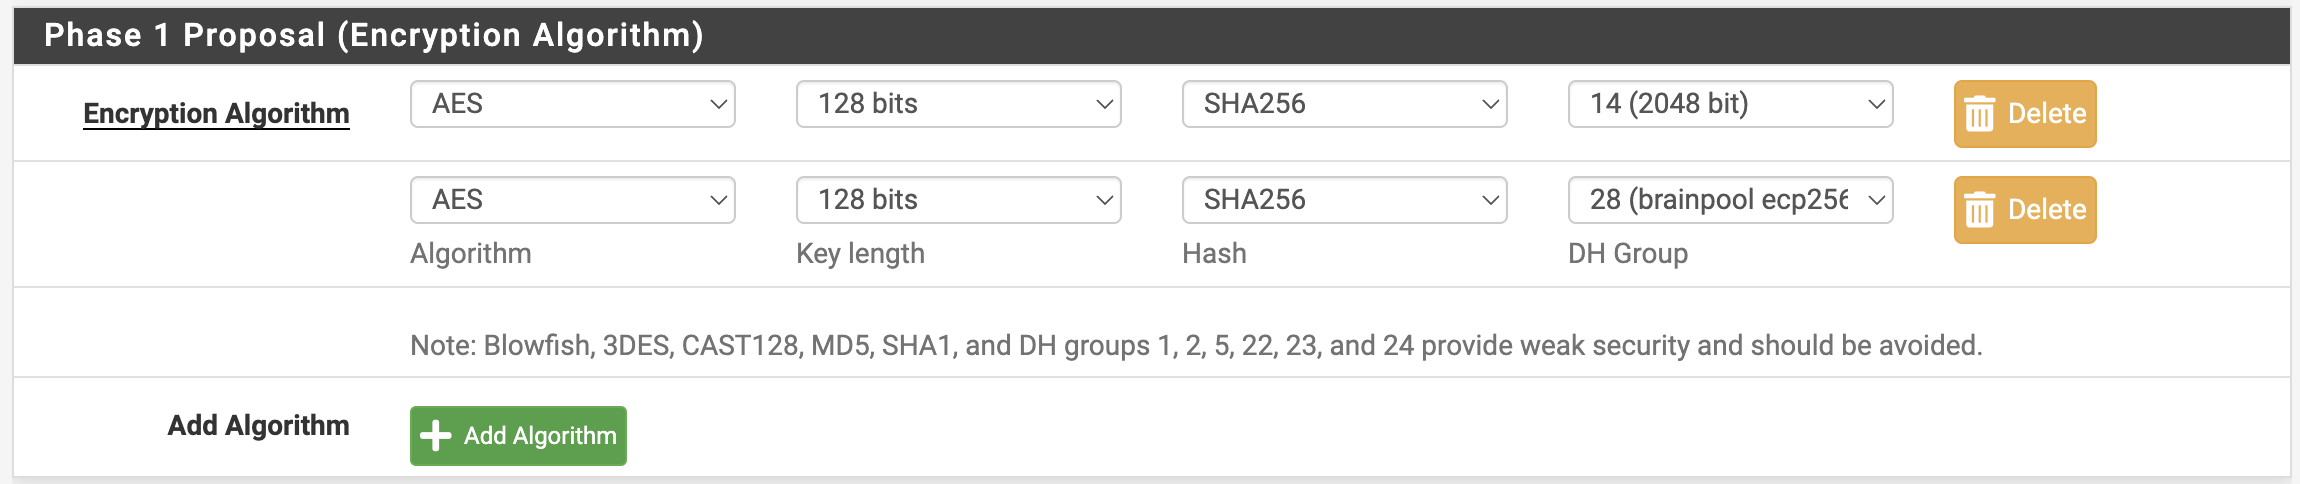
Task: Open second row 128 bits key length dropdown
Action: click(959, 200)
